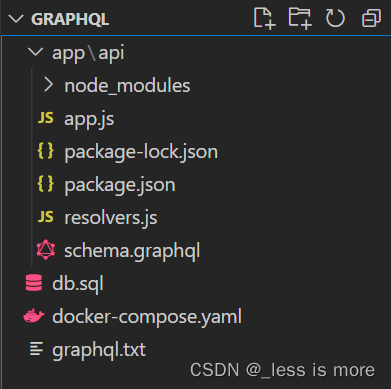
Task: Click the text file icon of graphql.txt
Action: (36, 349)
